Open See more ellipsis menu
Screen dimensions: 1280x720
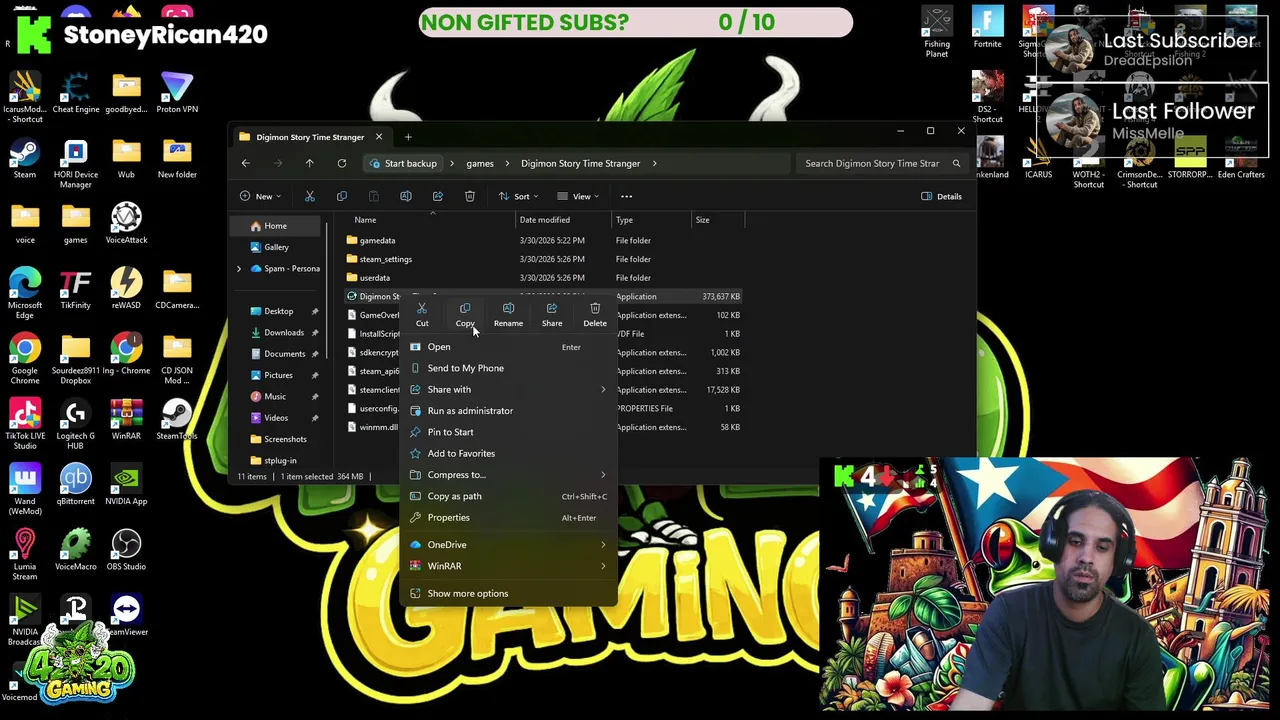pyautogui.click(x=626, y=196)
